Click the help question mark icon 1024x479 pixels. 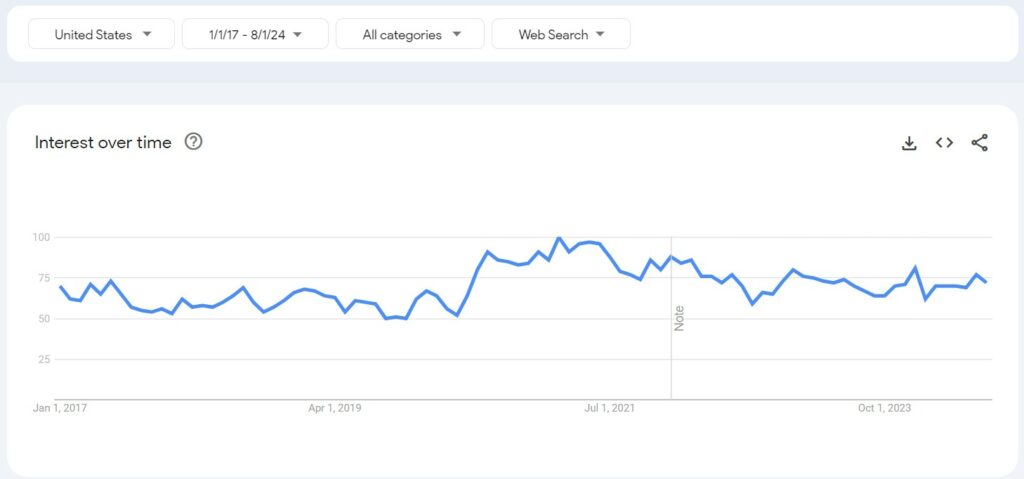[194, 142]
